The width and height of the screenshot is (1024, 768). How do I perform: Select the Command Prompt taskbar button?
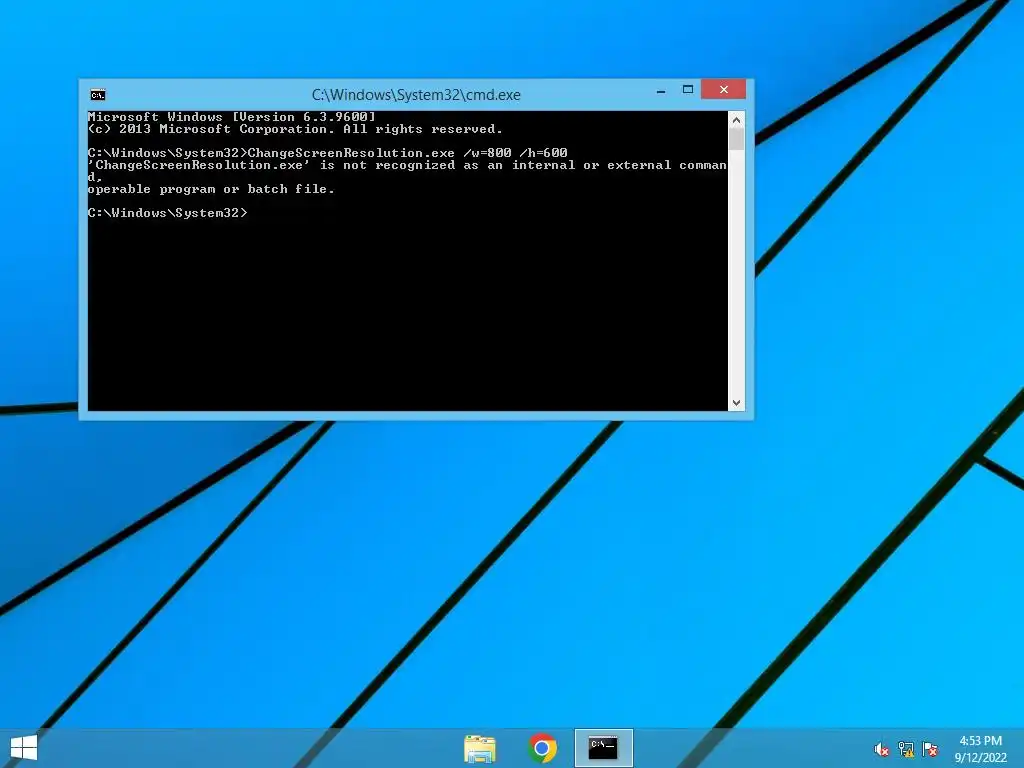pyautogui.click(x=603, y=748)
